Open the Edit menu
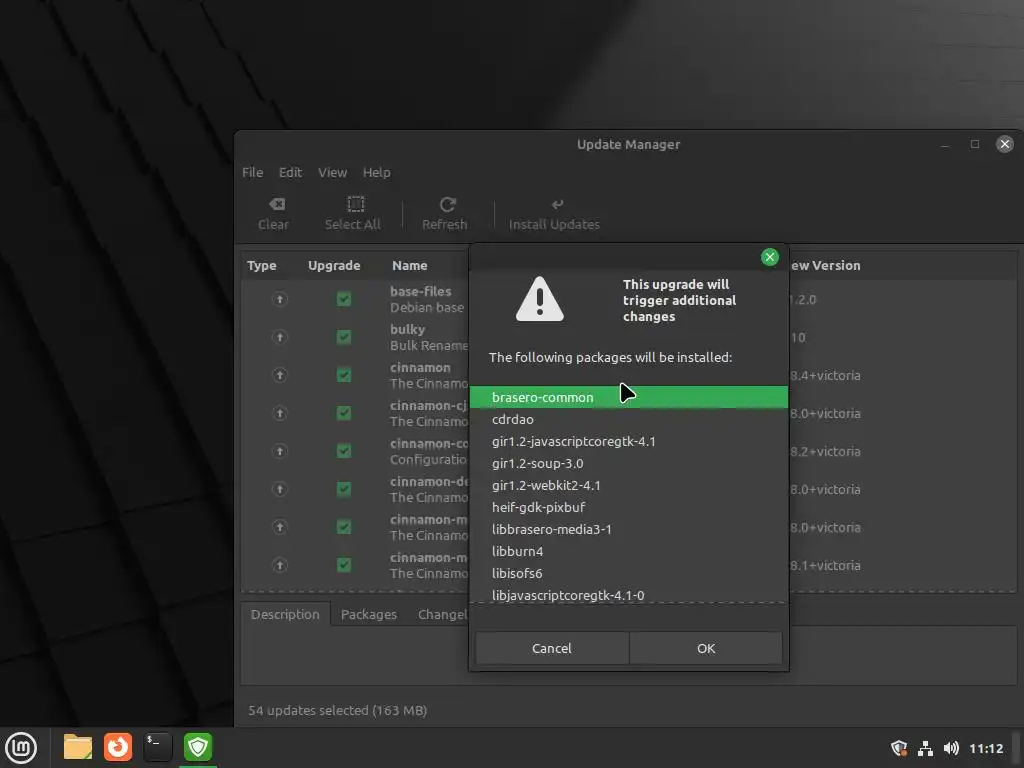The width and height of the screenshot is (1024, 768). tap(291, 172)
